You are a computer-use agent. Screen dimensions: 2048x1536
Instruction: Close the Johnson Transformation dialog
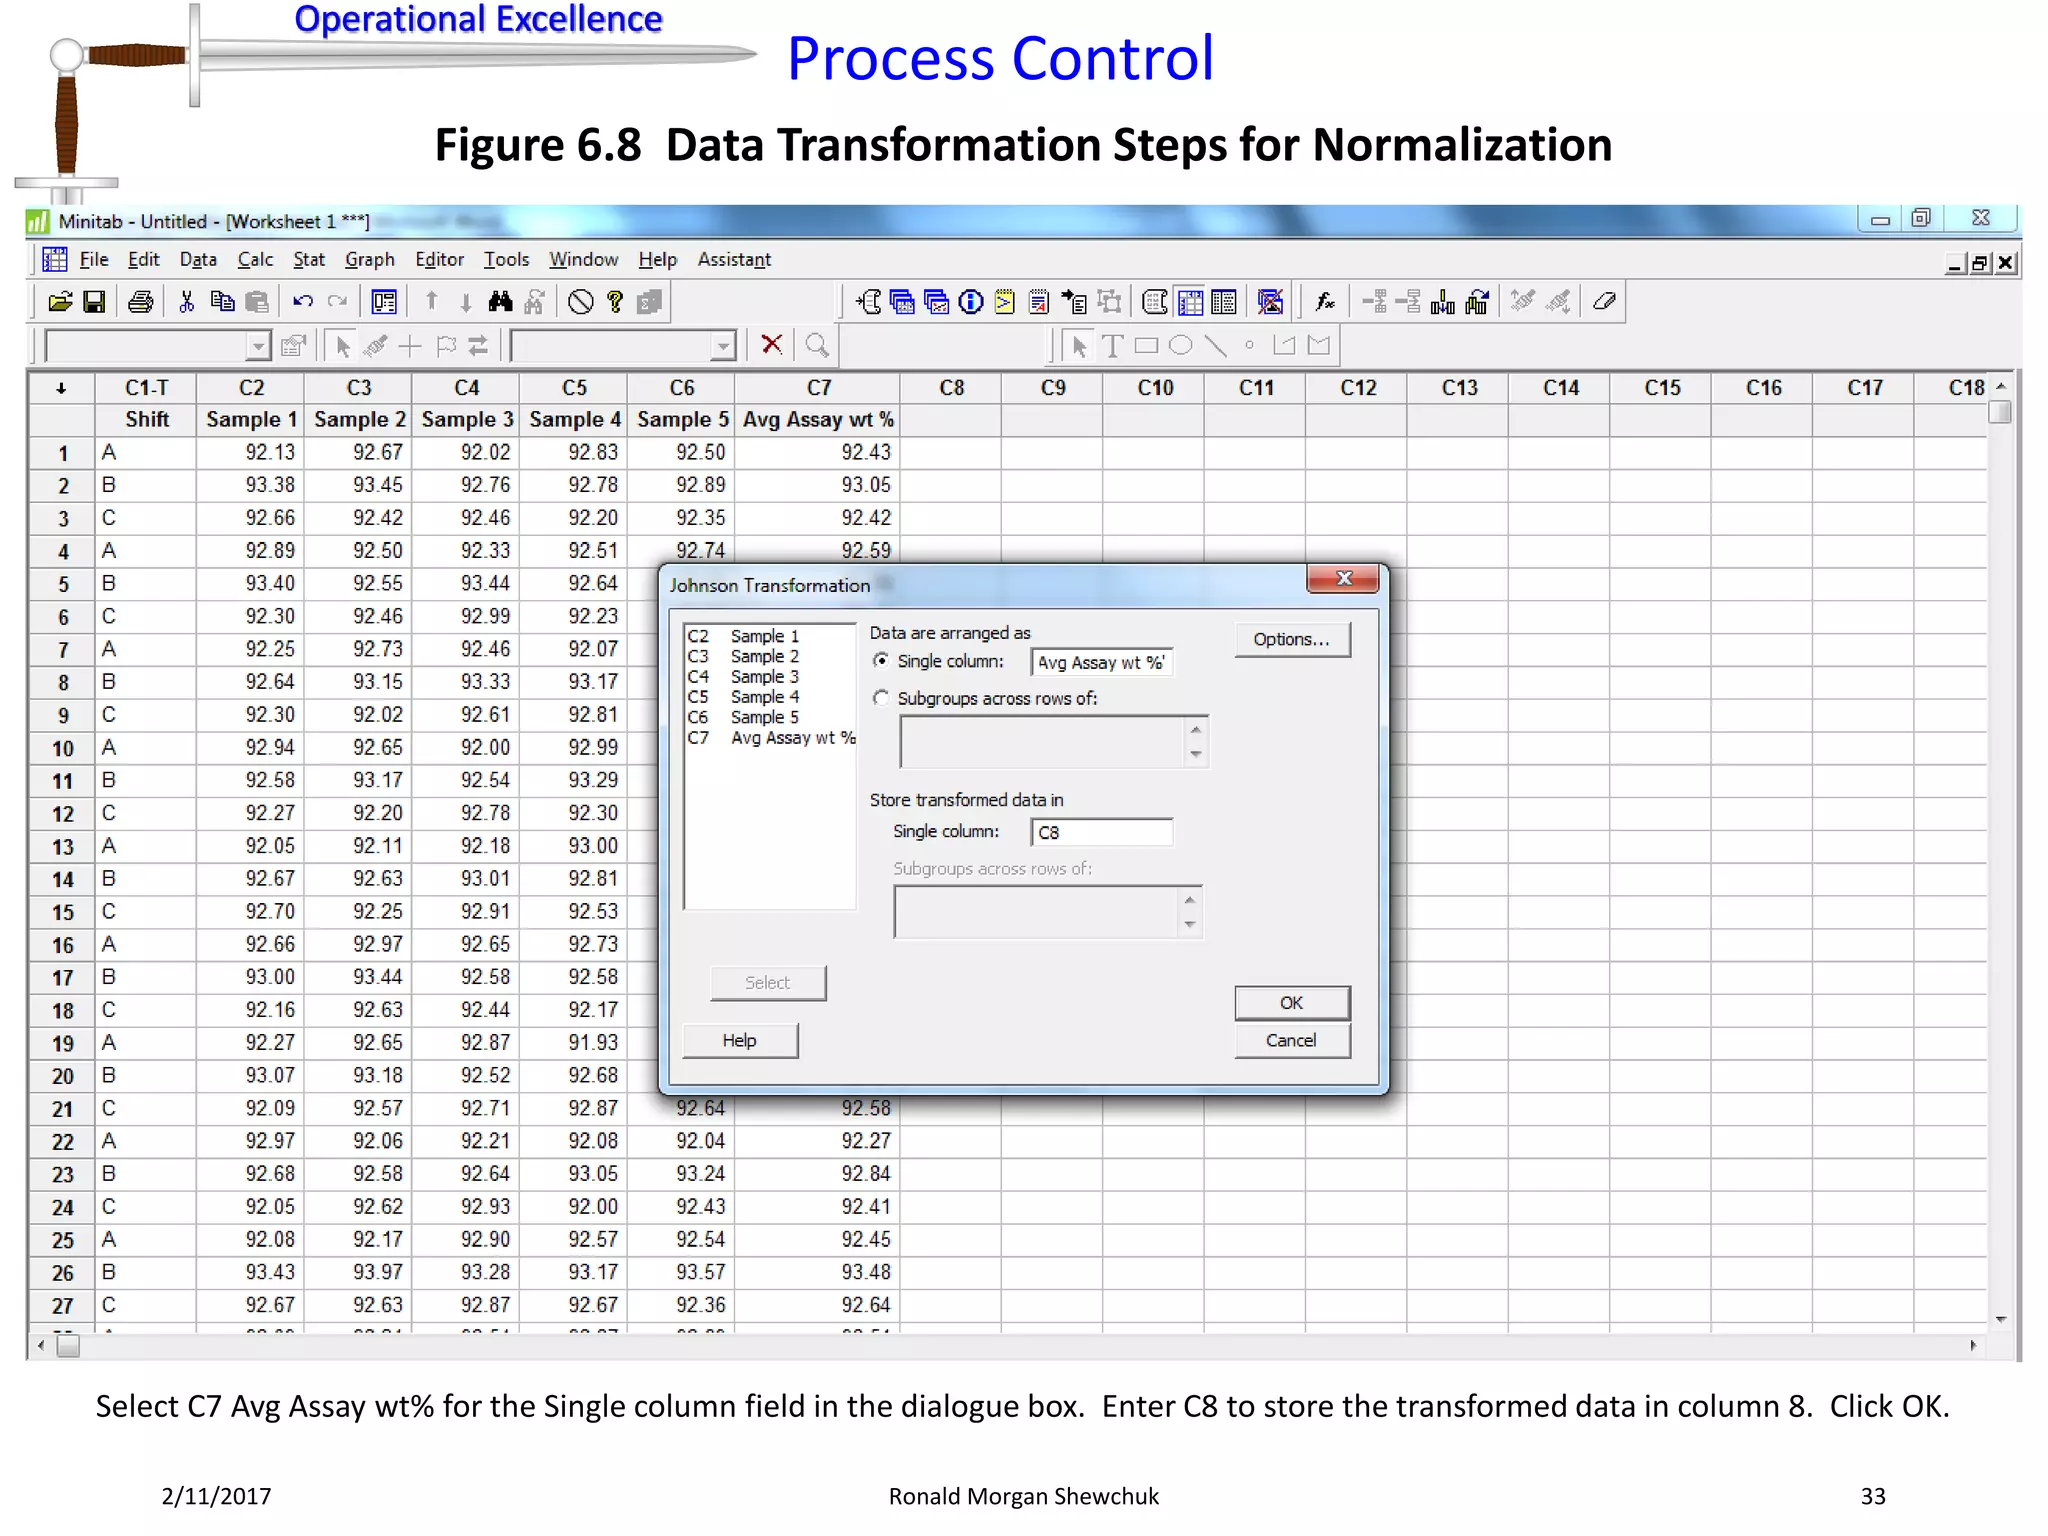[x=1343, y=579]
